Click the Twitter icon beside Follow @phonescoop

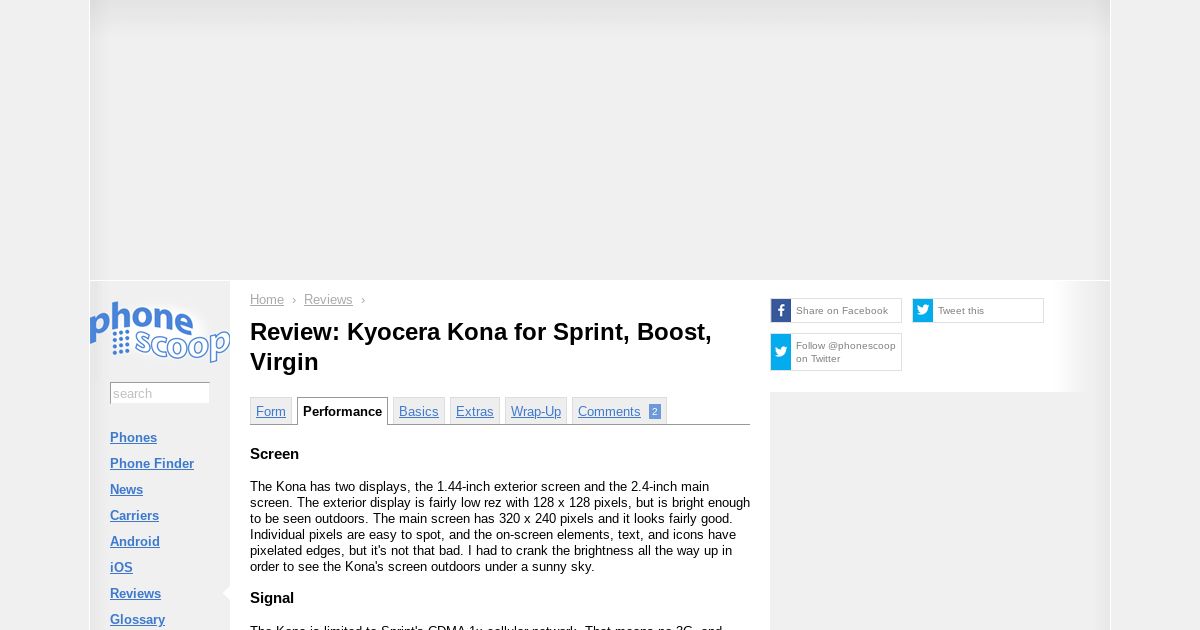[x=781, y=352]
